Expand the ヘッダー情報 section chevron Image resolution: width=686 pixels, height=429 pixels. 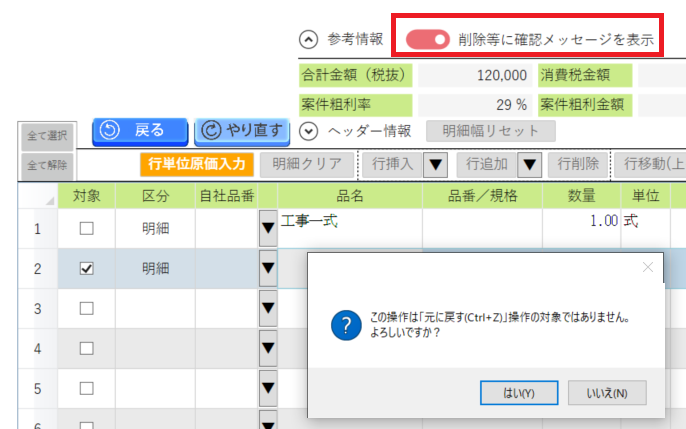click(309, 130)
